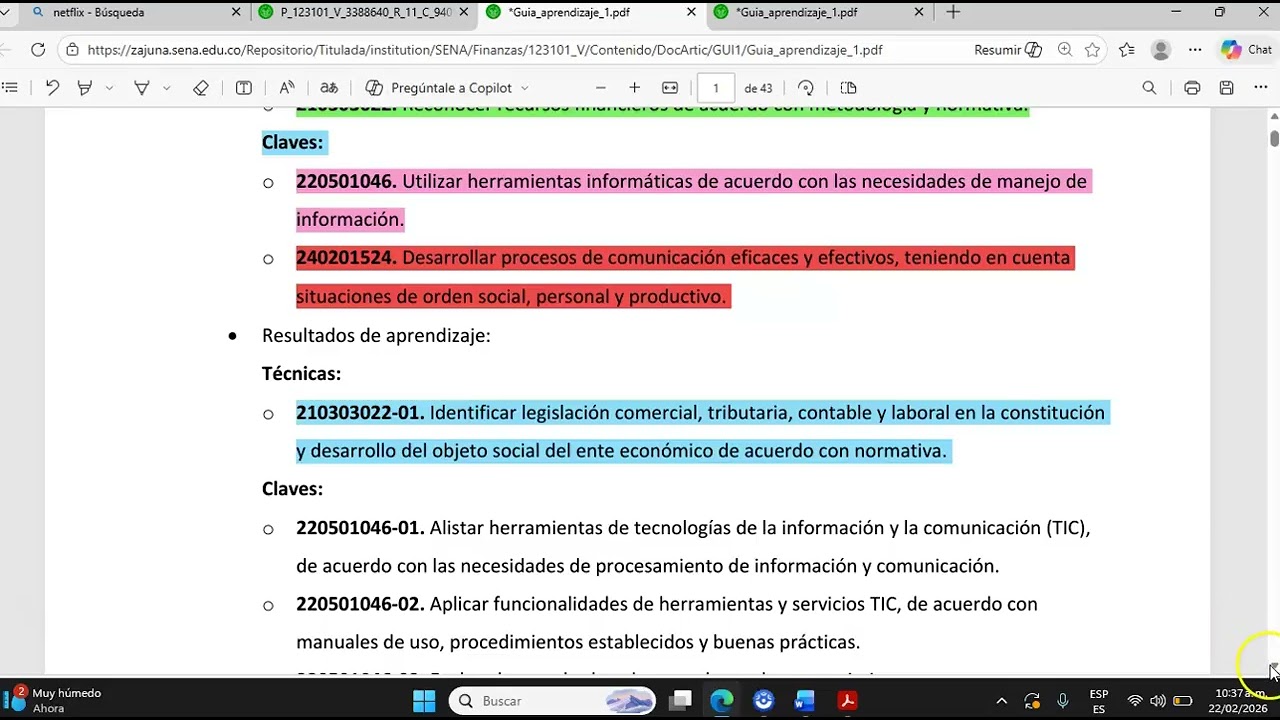Click the red highlighted code 240201524.
The width and height of the screenshot is (1280, 720).
(346, 257)
